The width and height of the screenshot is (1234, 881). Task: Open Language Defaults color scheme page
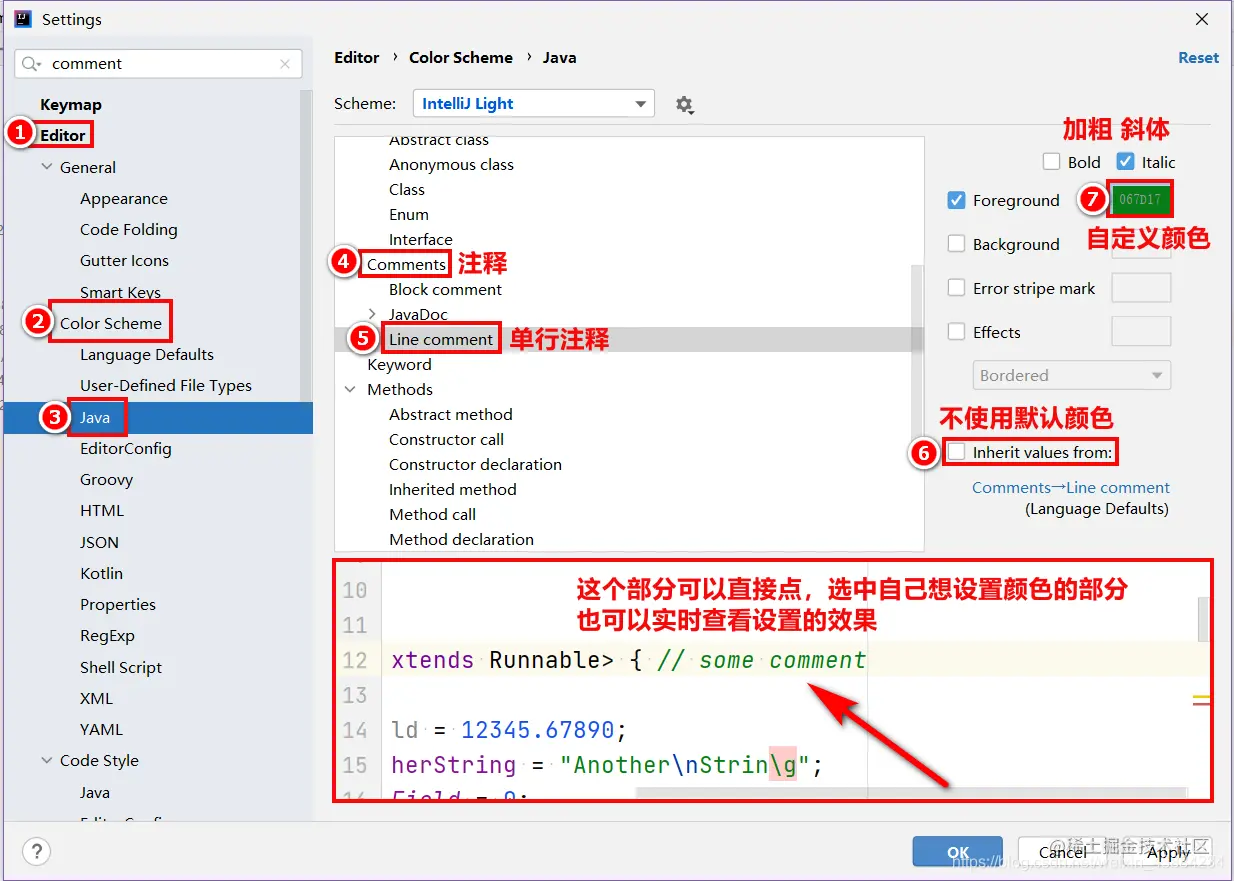[x=147, y=354]
